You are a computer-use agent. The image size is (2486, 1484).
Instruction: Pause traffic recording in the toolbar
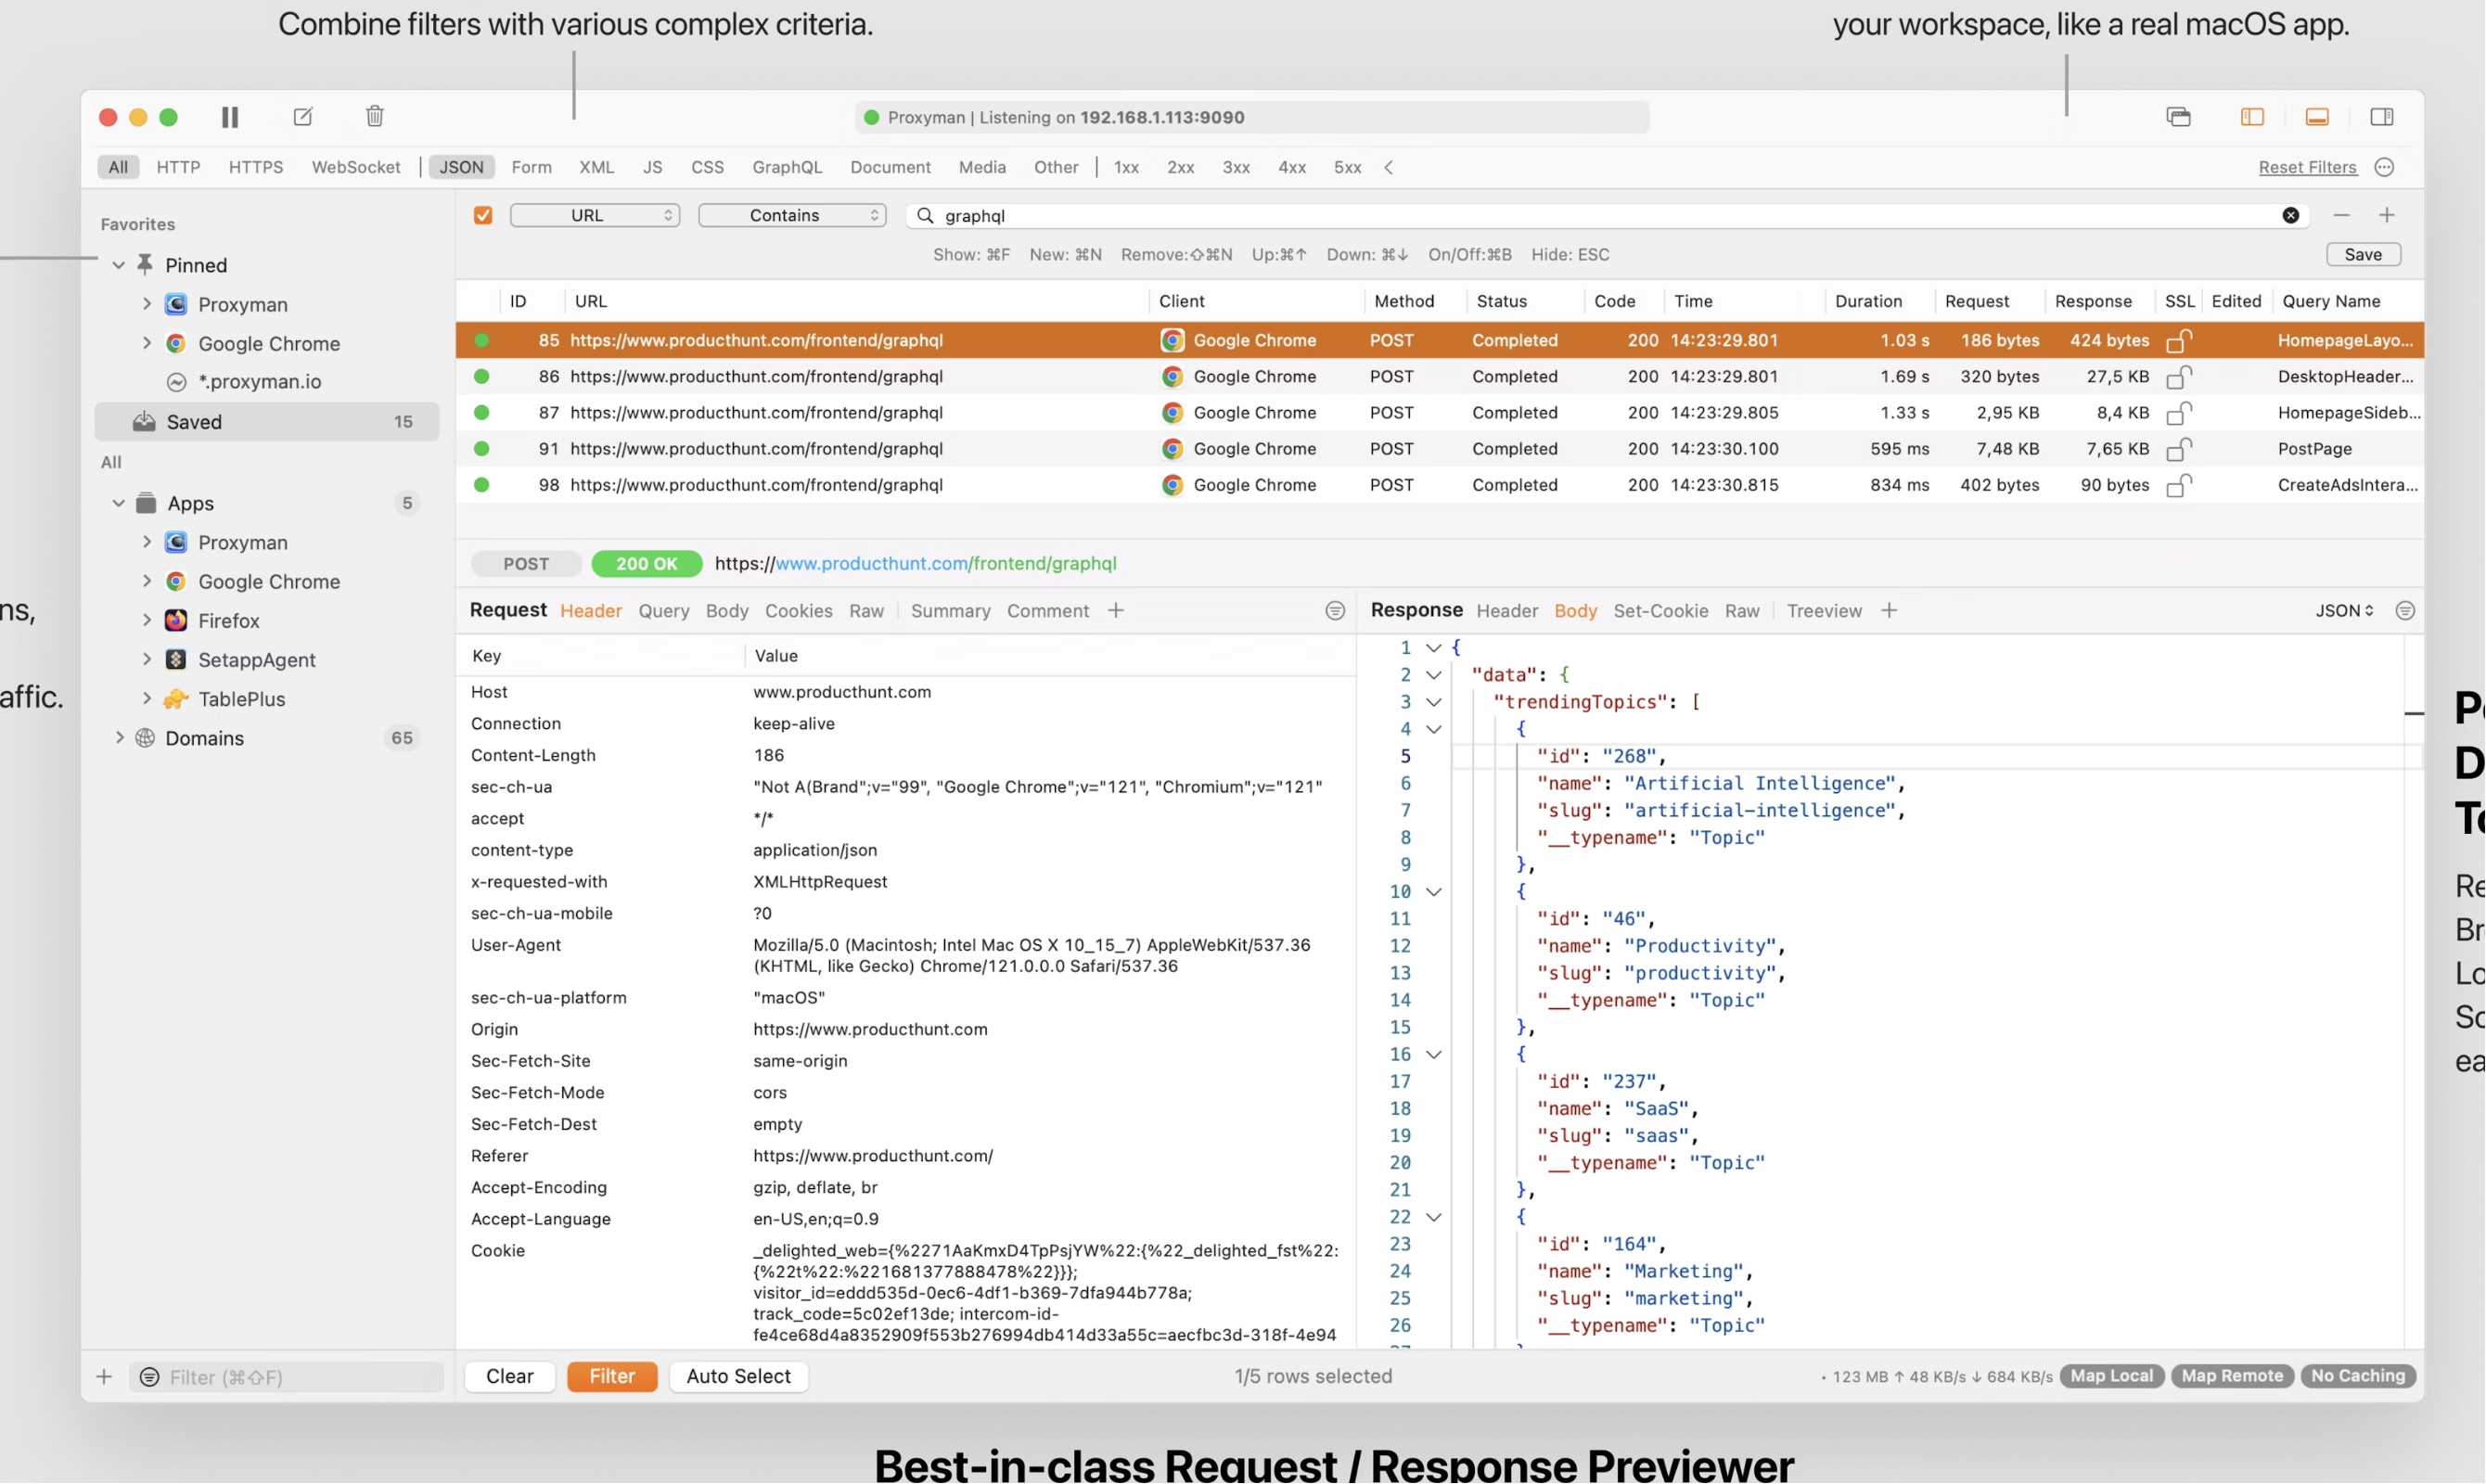(229, 117)
